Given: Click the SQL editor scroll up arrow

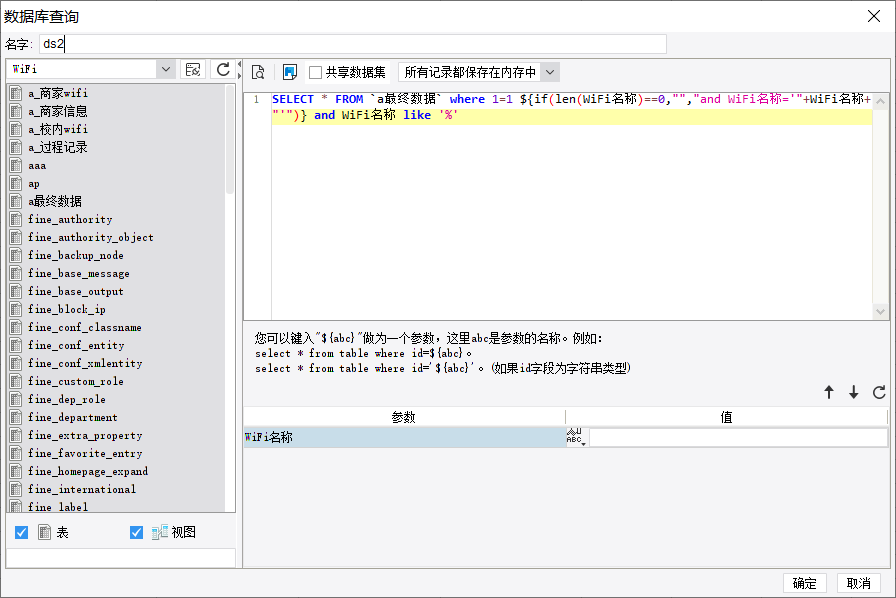Looking at the screenshot, I should coord(880,101).
